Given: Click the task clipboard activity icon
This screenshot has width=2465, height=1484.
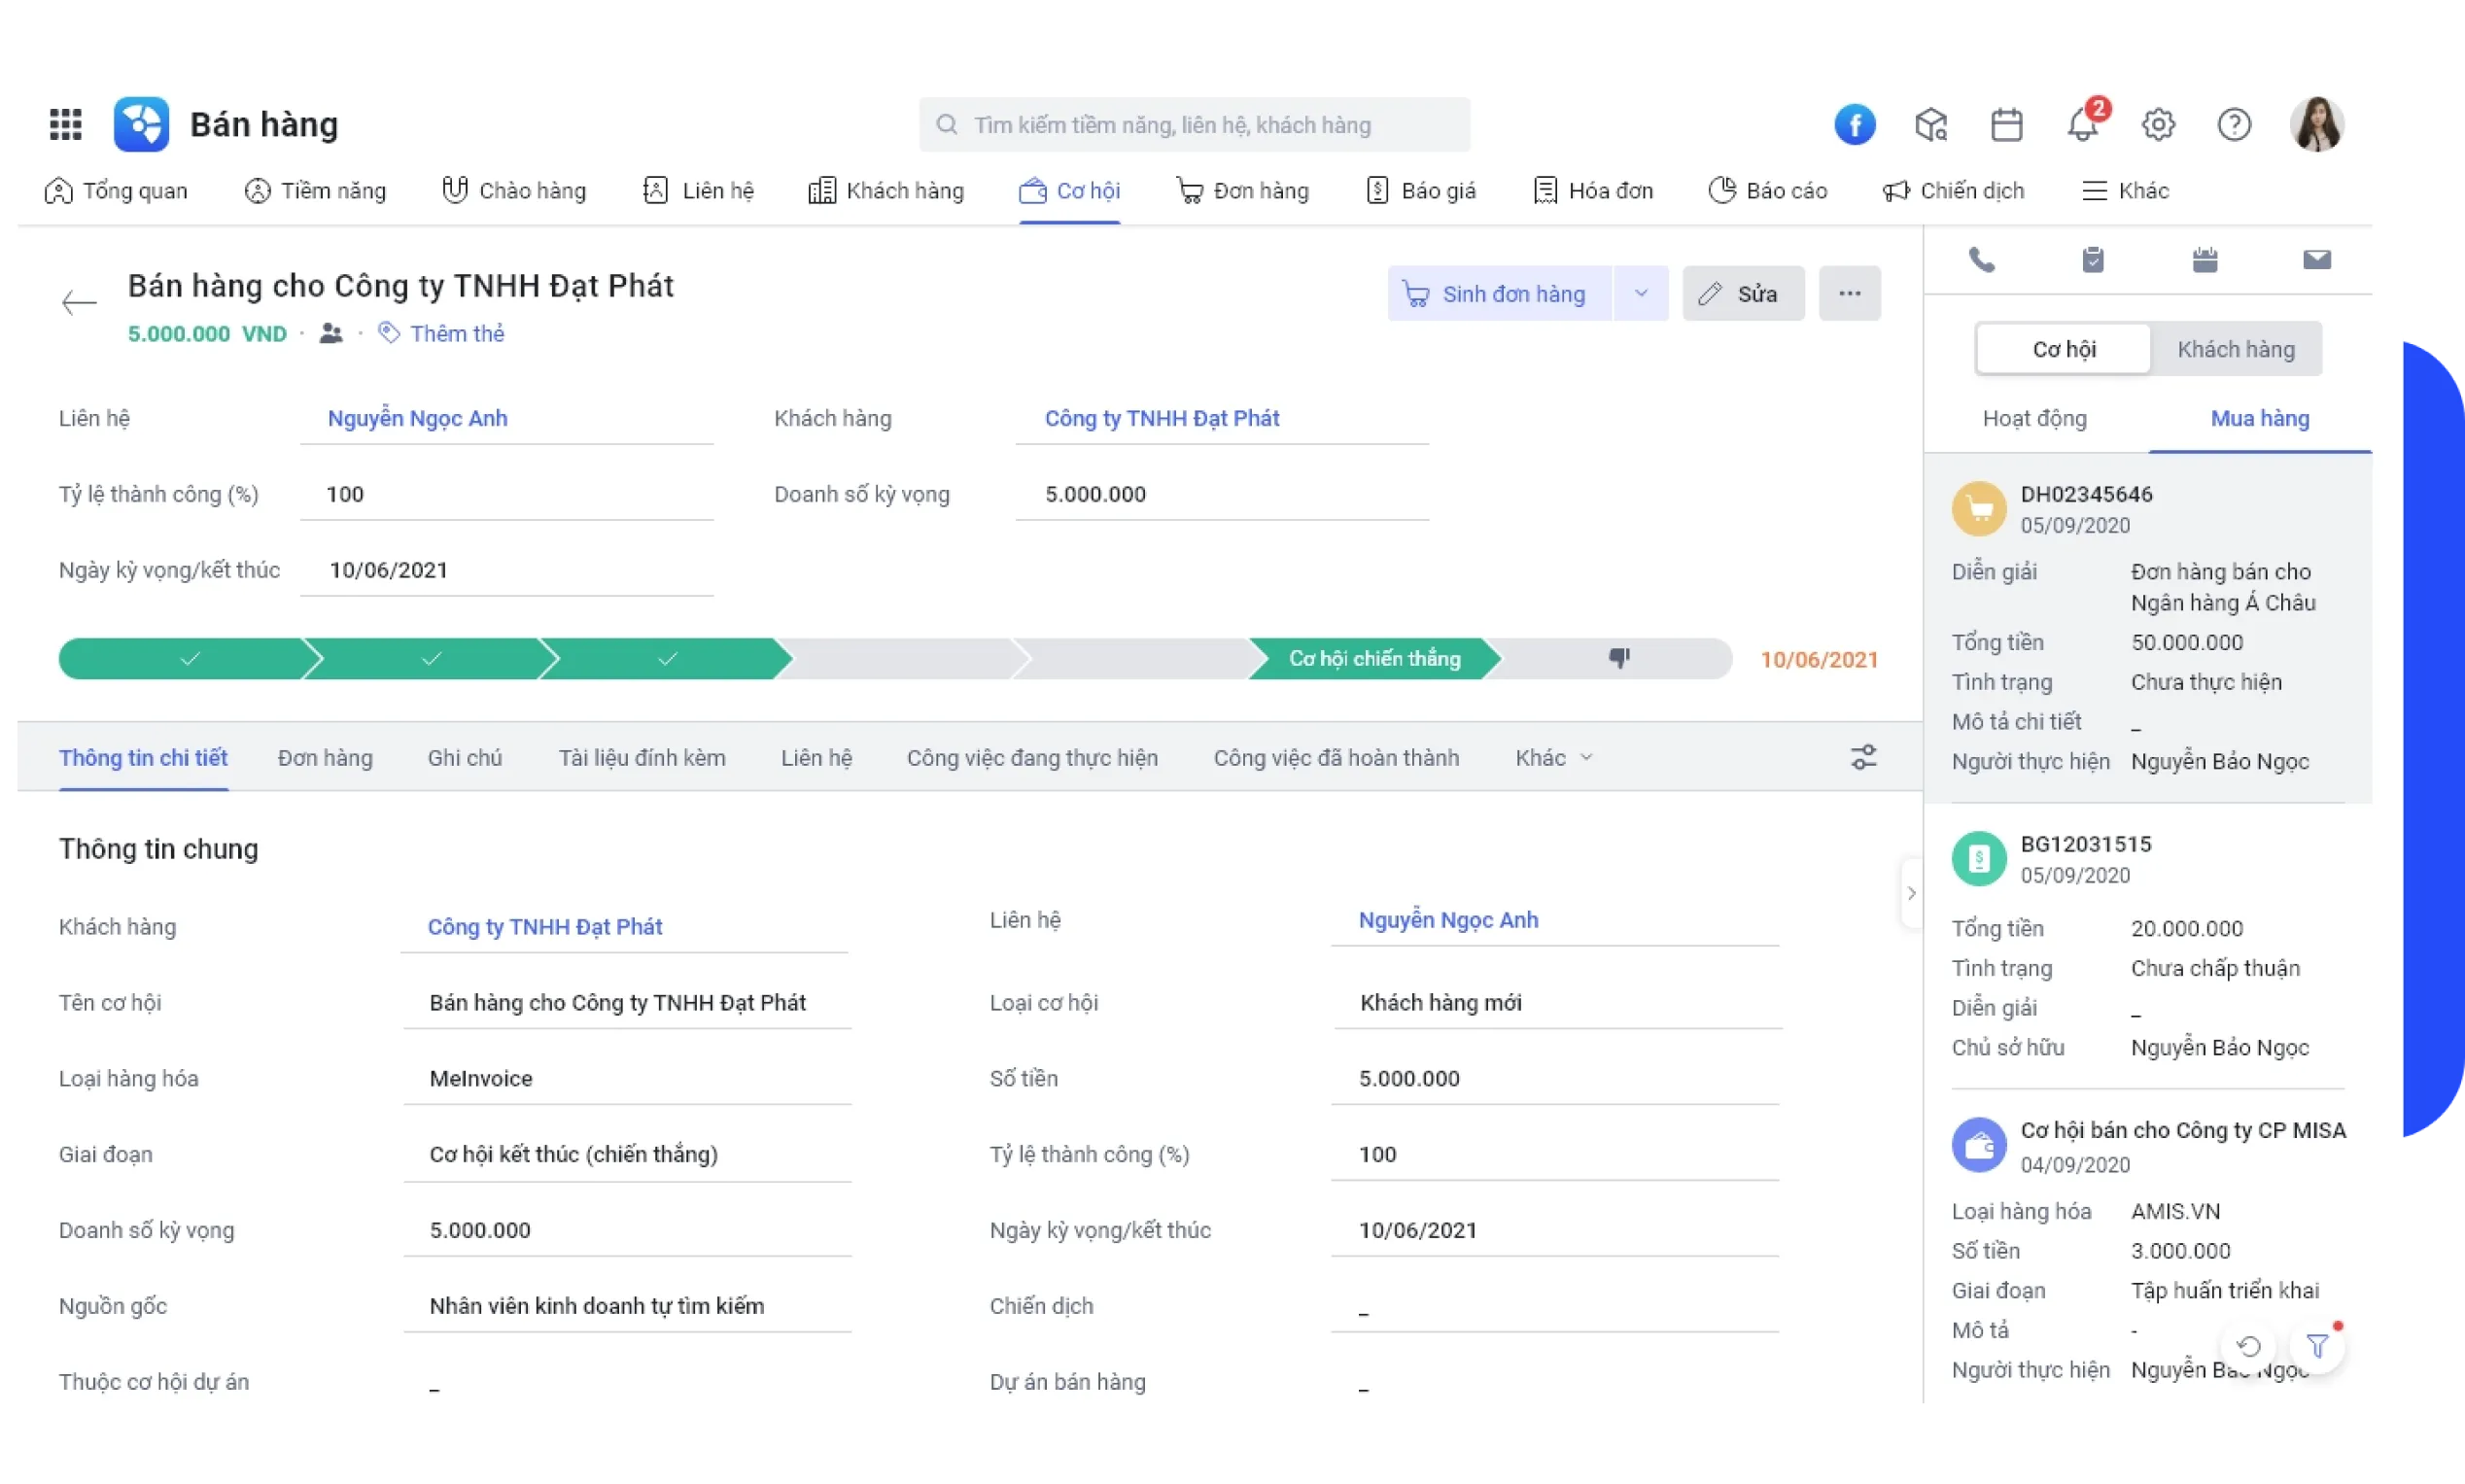Looking at the screenshot, I should (2093, 260).
